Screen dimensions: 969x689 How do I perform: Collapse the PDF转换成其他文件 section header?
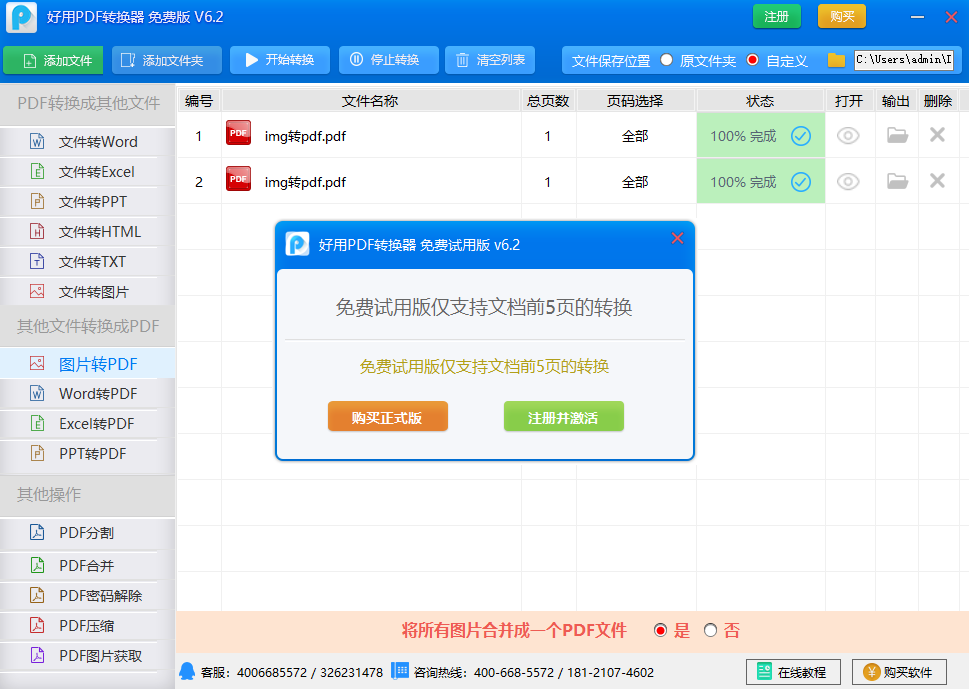tap(87, 103)
